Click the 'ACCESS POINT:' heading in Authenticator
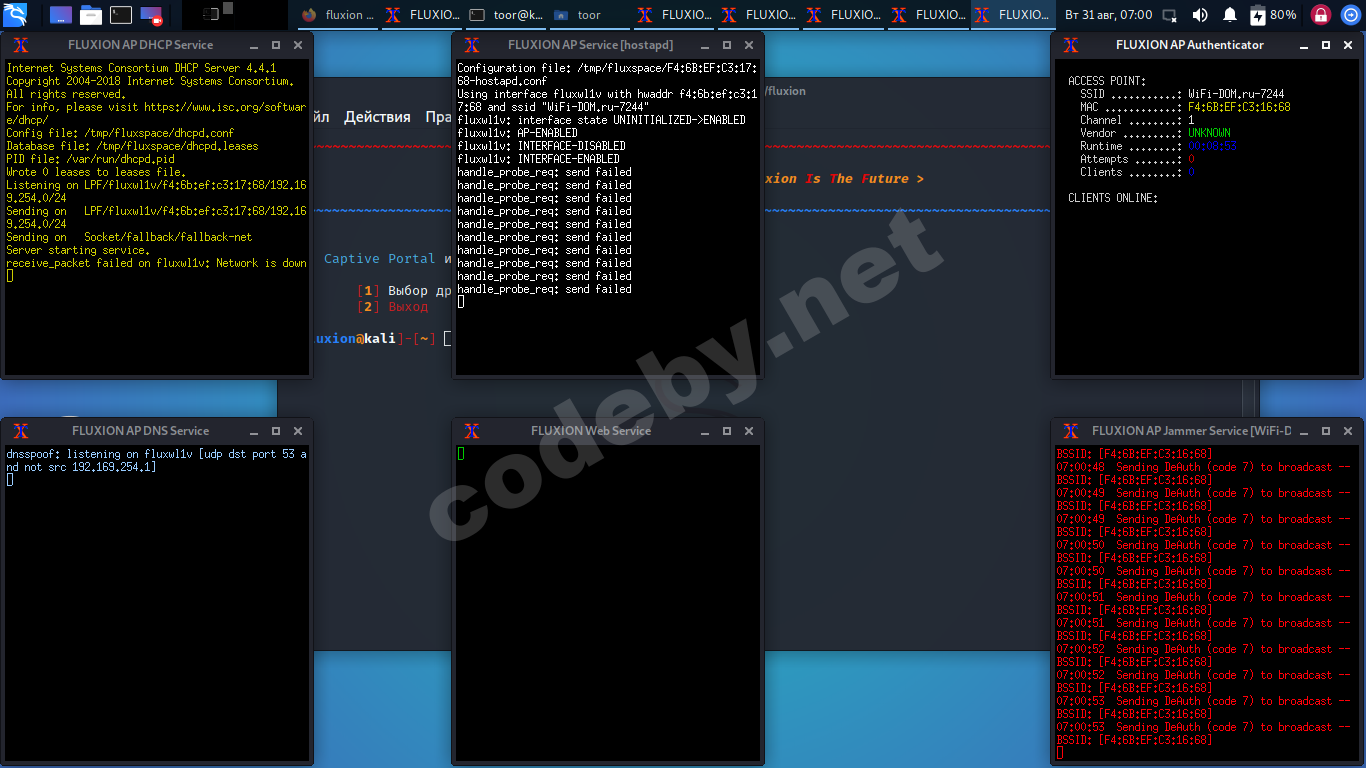This screenshot has height=768, width=1366. (x=1107, y=81)
